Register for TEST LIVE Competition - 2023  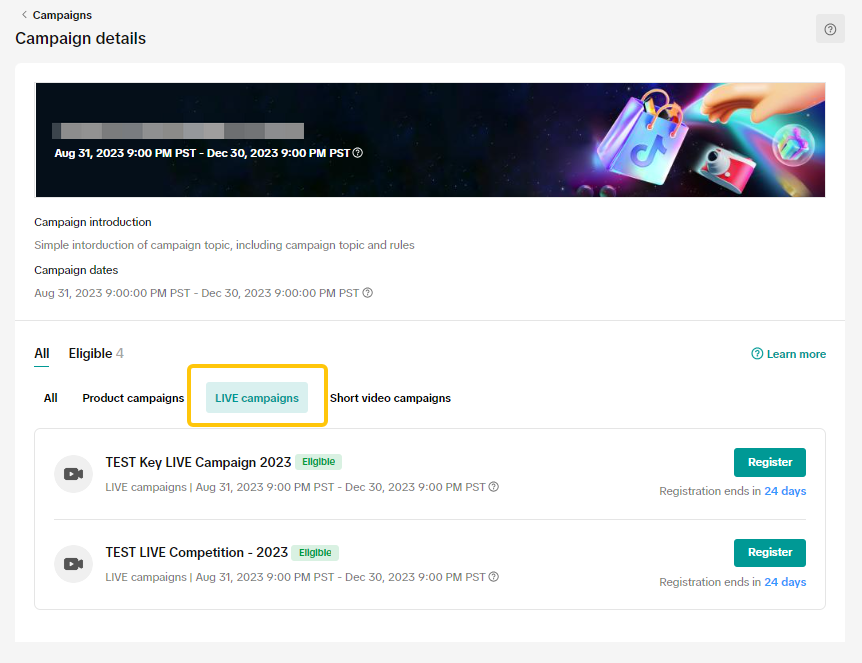pos(770,552)
